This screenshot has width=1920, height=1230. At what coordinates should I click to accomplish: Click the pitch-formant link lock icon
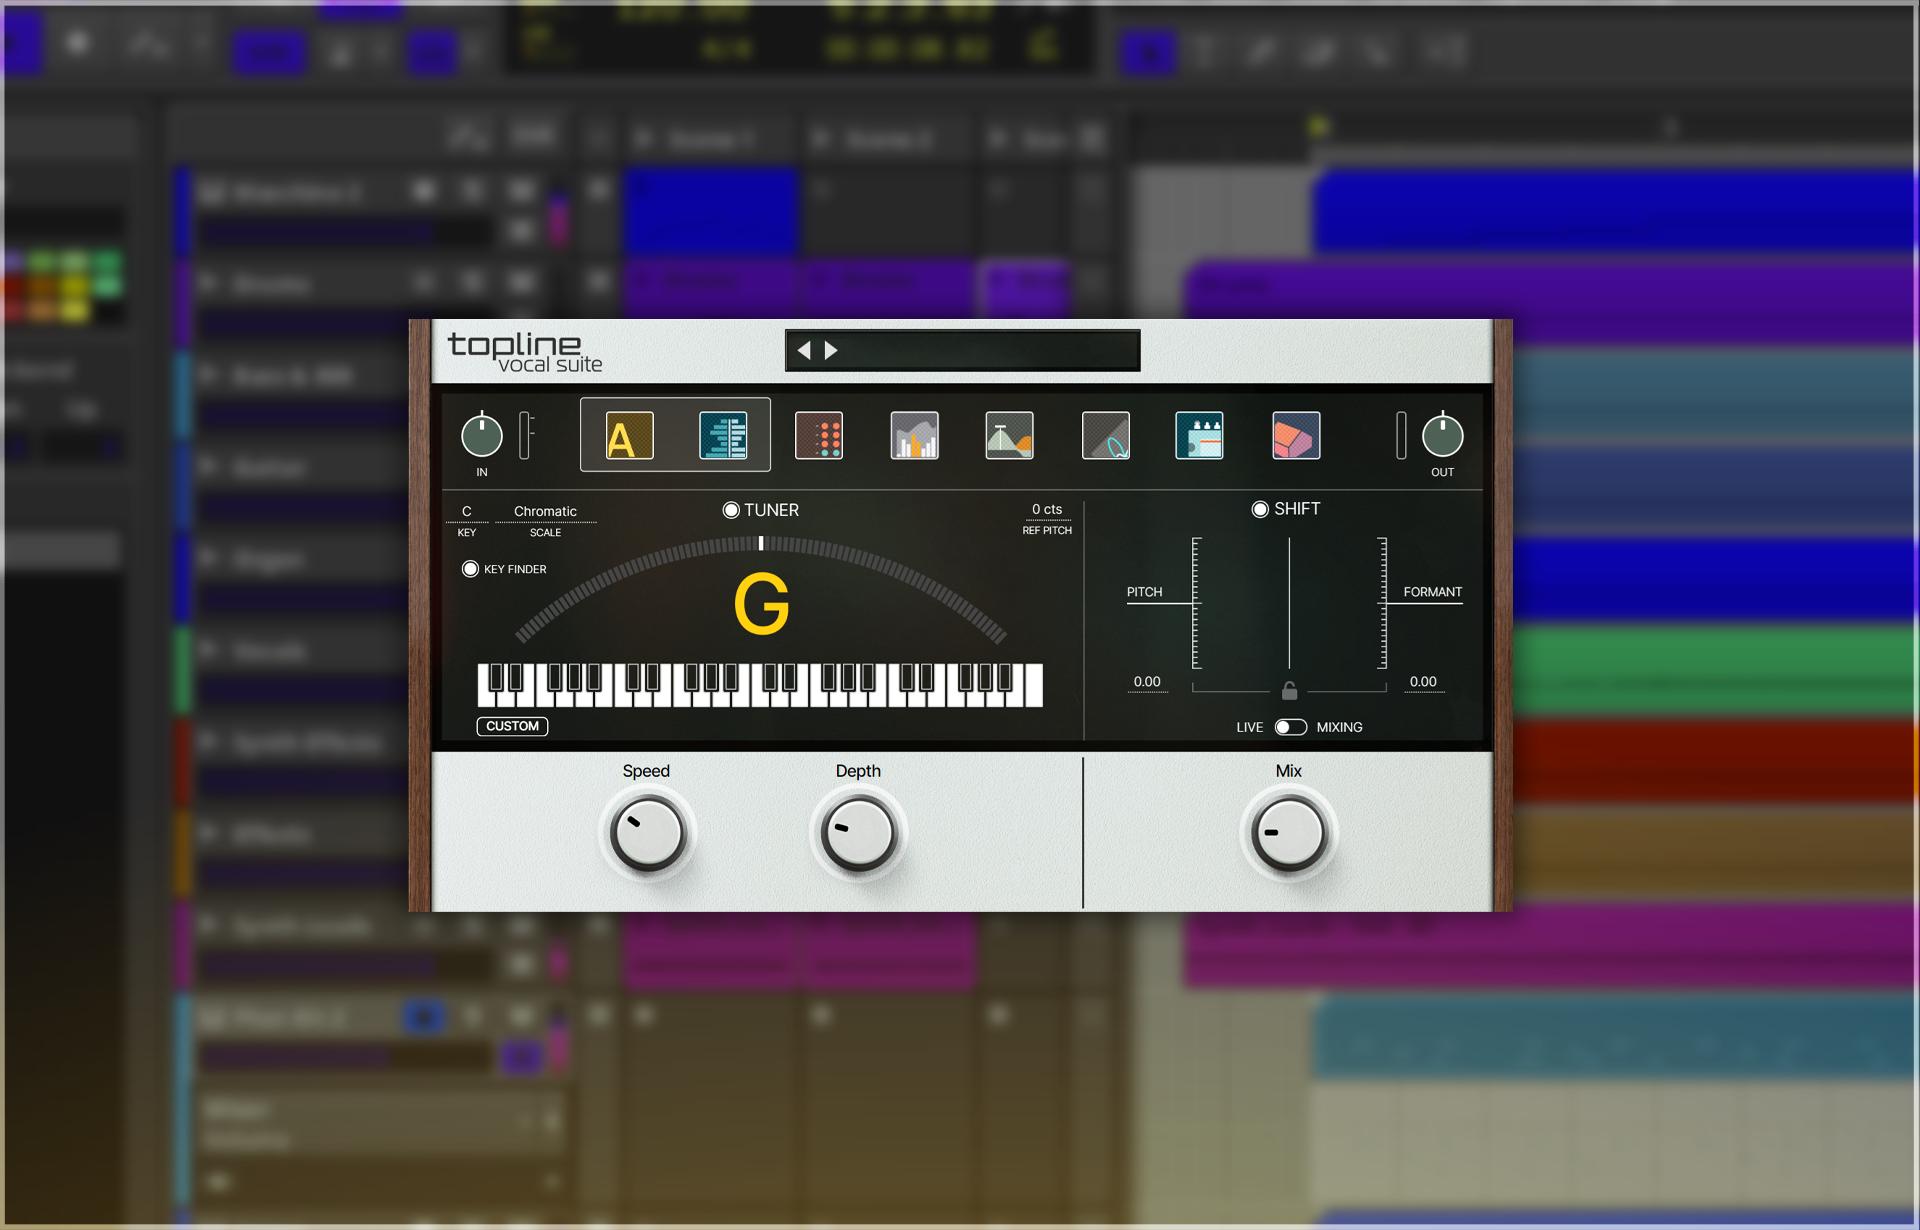tap(1290, 690)
